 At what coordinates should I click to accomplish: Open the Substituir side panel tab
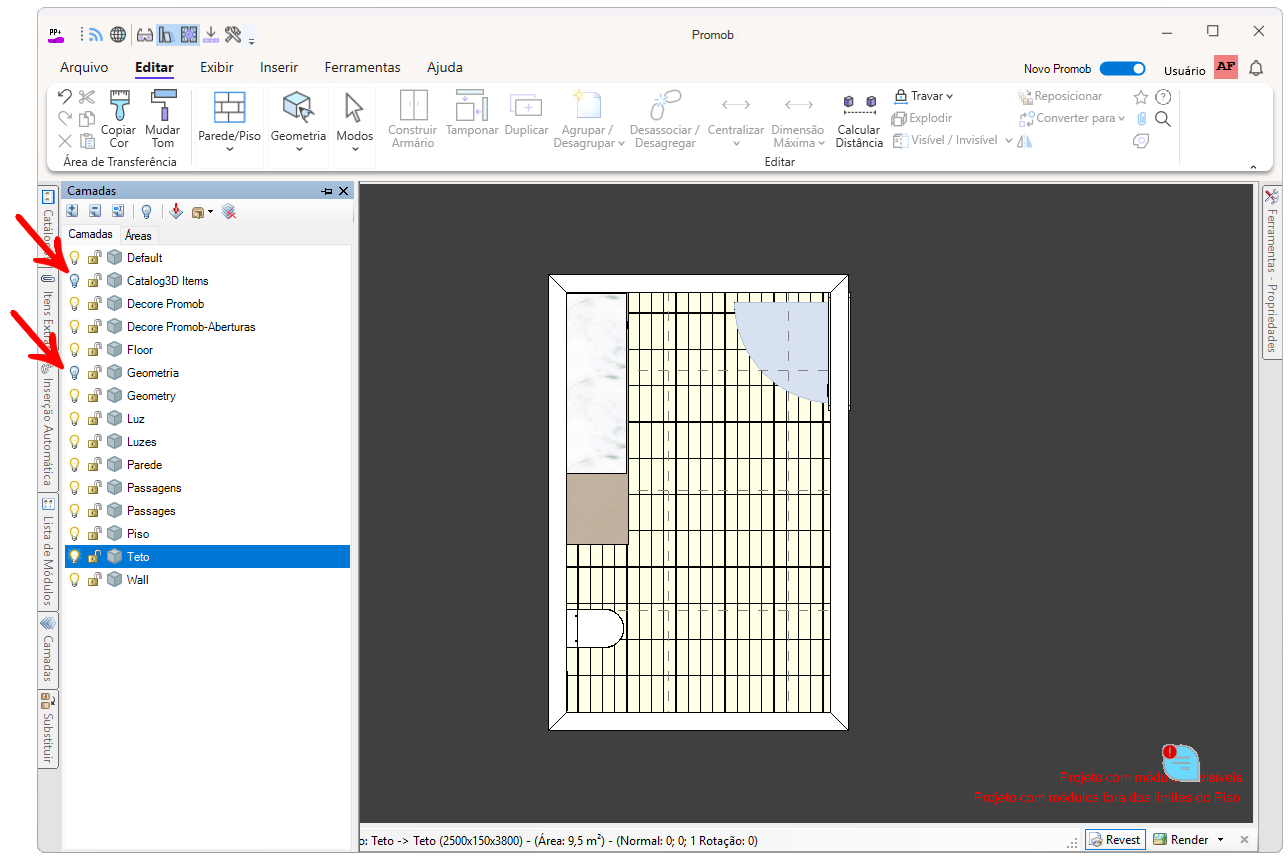coord(47,728)
